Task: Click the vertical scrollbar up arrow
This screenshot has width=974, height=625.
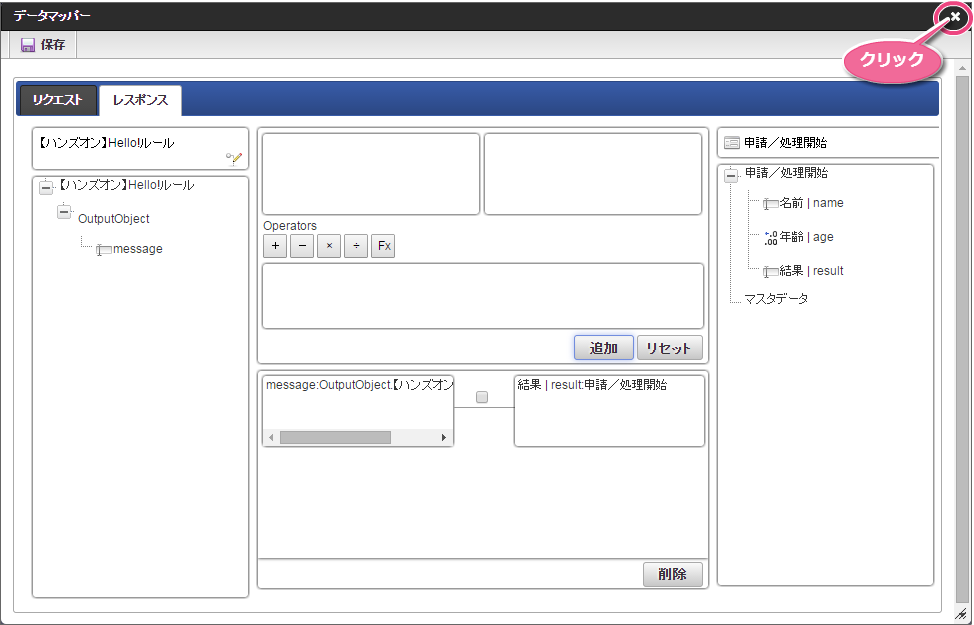Action: (x=962, y=68)
